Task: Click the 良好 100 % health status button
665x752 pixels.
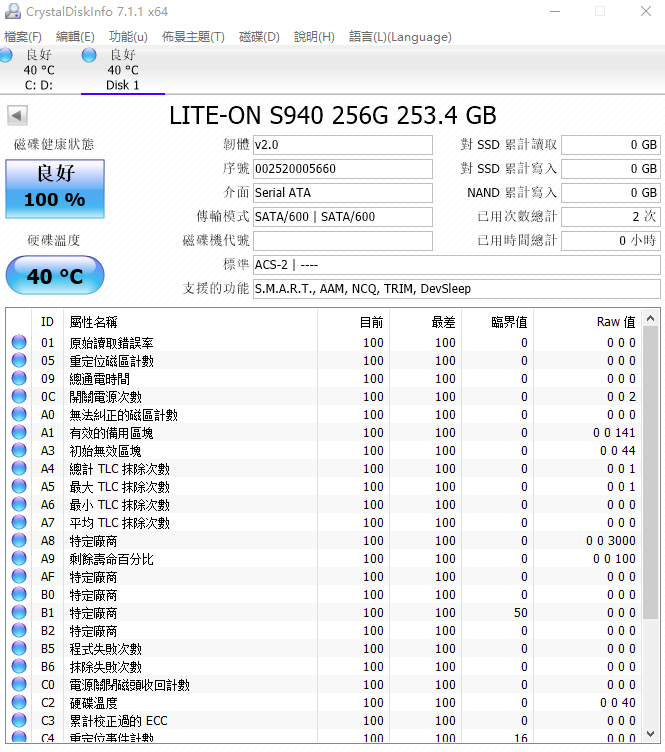Action: (x=55, y=188)
